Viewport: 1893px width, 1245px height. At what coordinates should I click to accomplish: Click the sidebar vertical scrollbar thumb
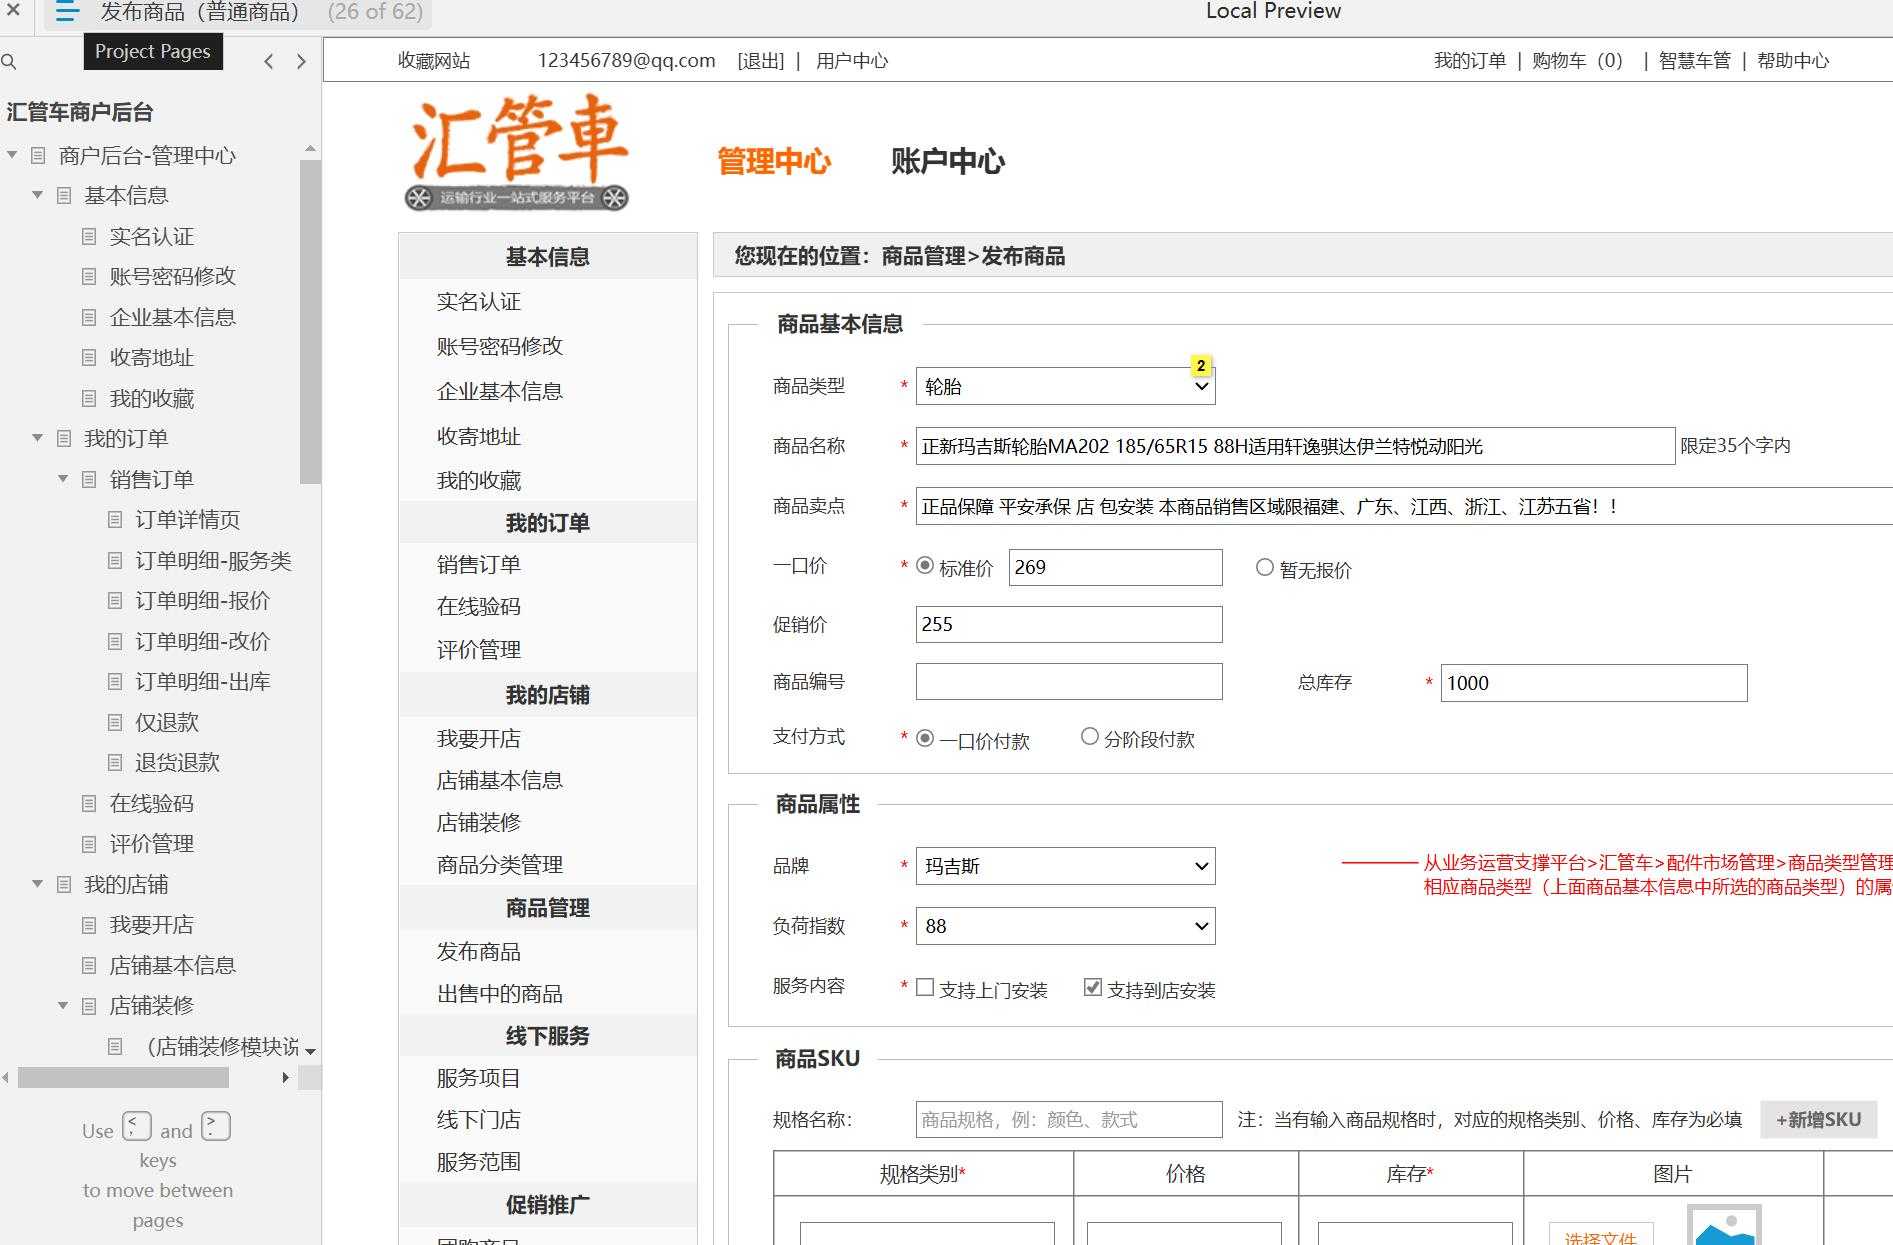tap(310, 322)
